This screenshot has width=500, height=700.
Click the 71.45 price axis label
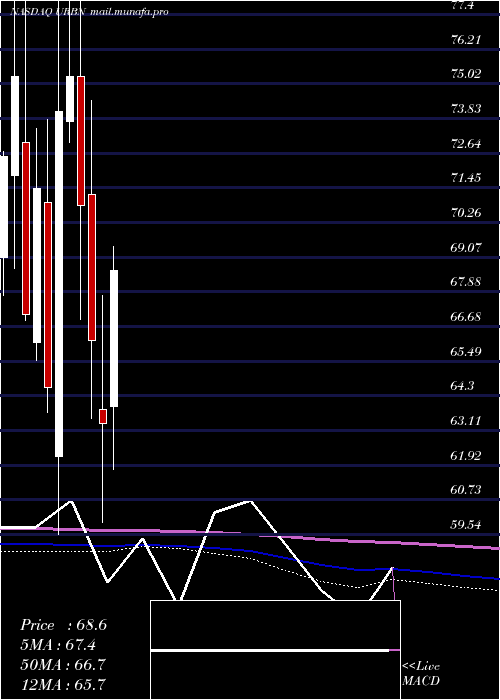pos(466,178)
